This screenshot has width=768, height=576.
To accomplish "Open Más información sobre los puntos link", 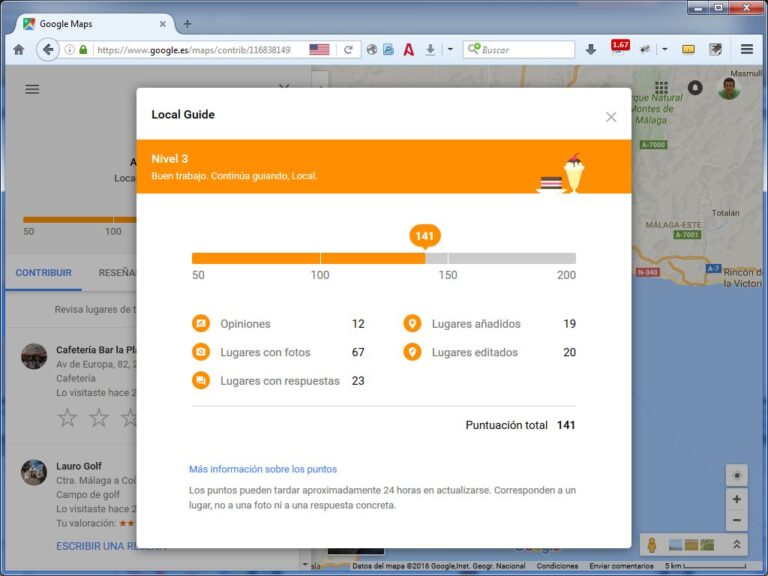I will 263,469.
